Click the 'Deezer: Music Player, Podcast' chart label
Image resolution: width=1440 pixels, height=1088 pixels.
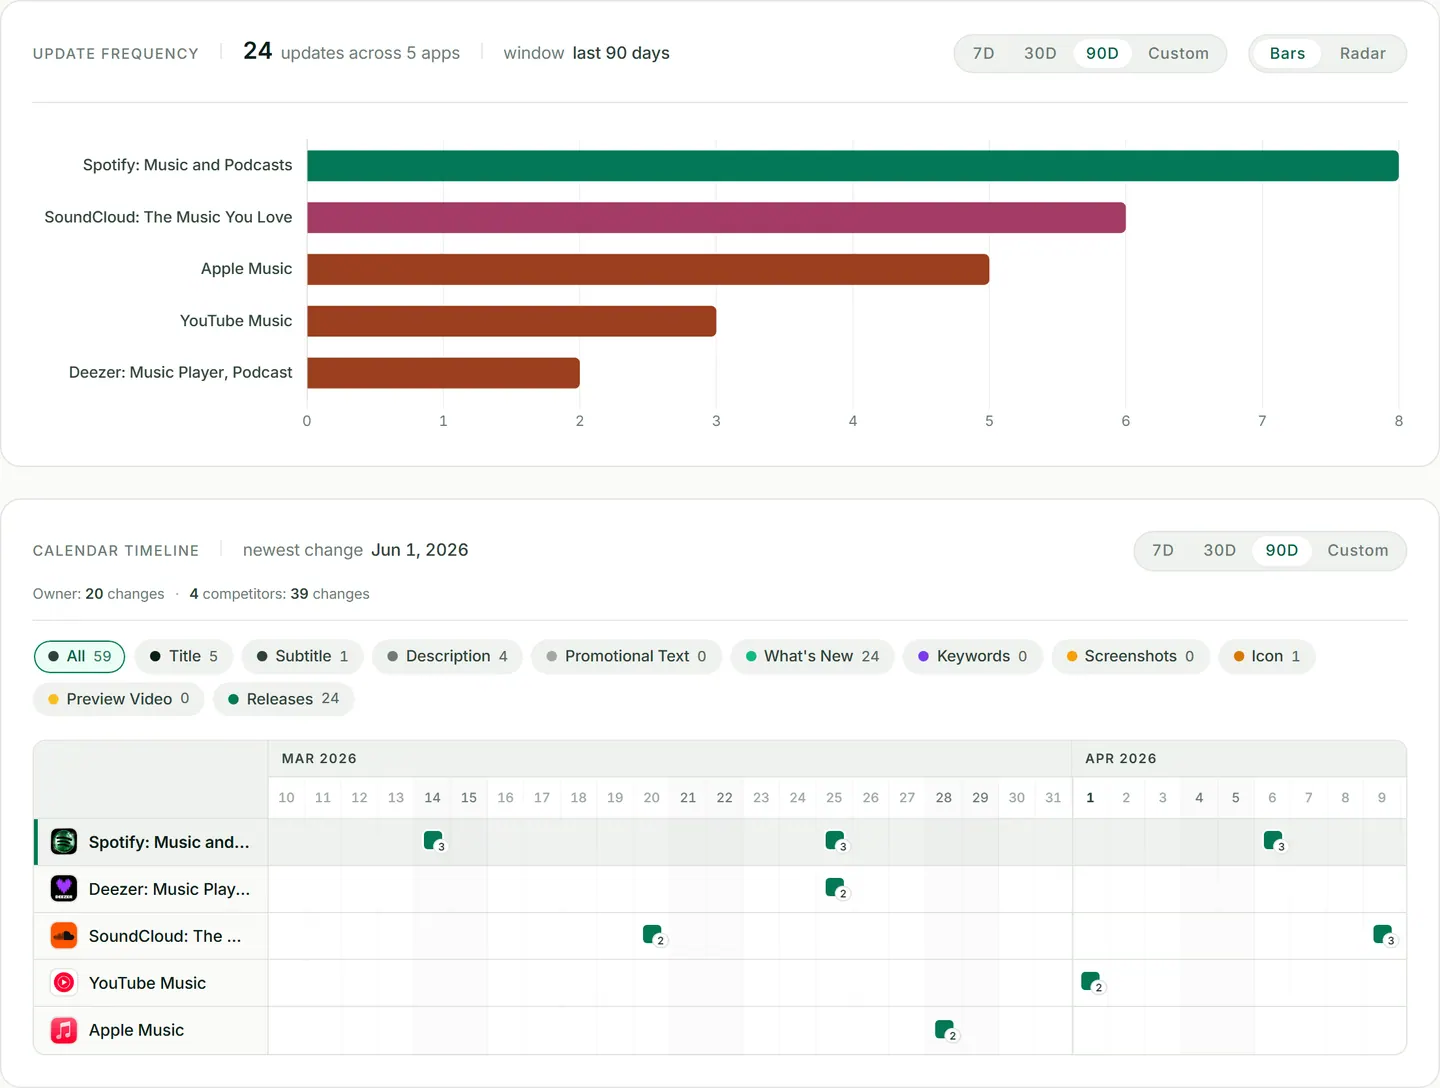pos(181,372)
